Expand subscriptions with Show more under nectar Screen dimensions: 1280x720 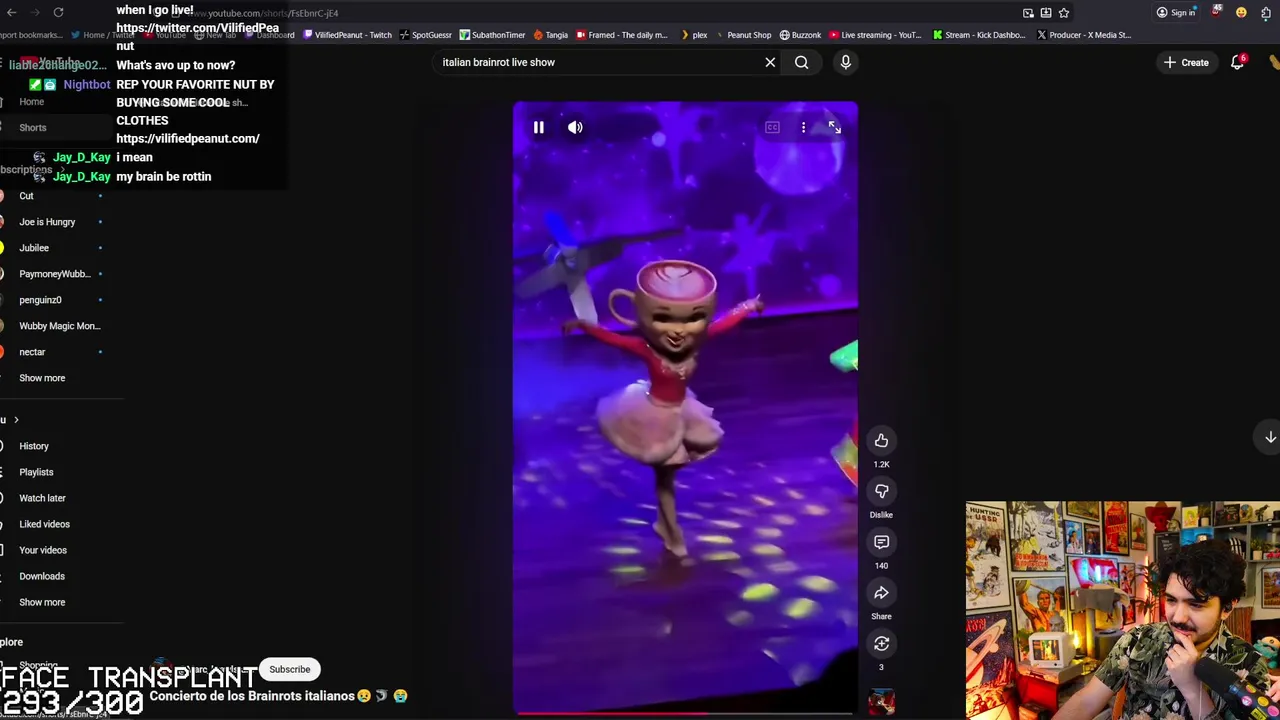[x=42, y=378]
